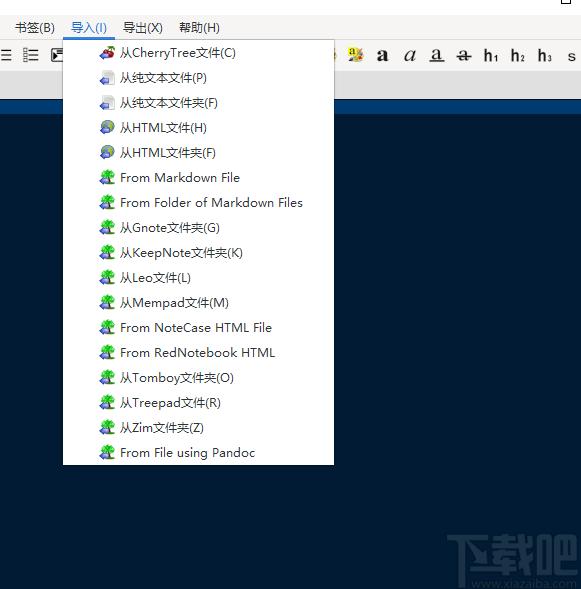Open the 书签(B) bookmarks menu
581x589 pixels.
tap(35, 28)
